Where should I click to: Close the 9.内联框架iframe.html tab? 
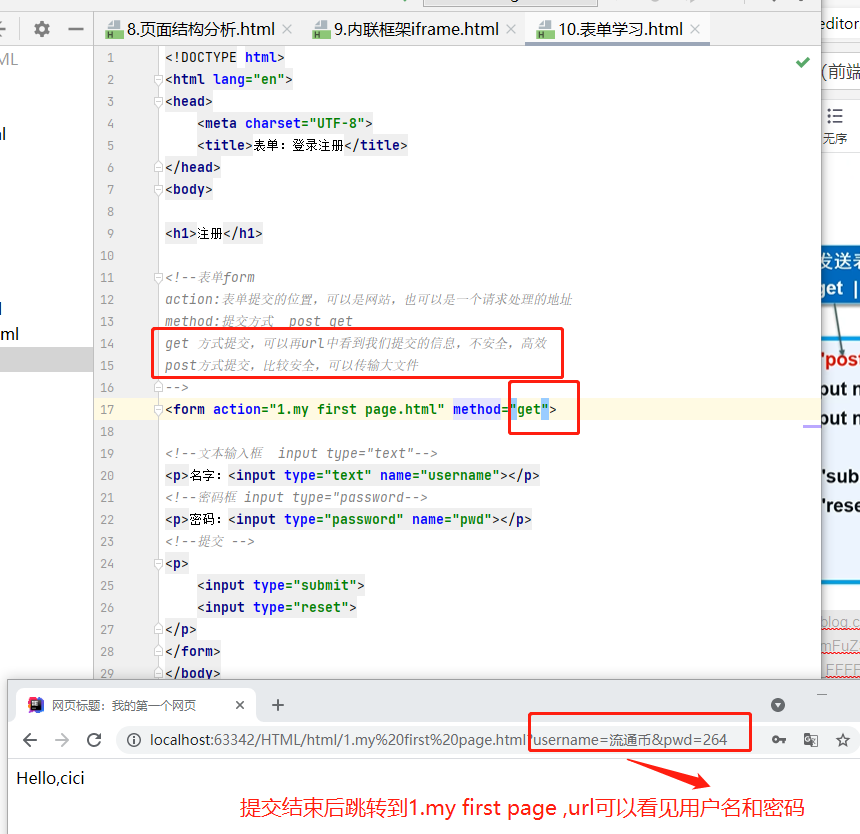511,29
